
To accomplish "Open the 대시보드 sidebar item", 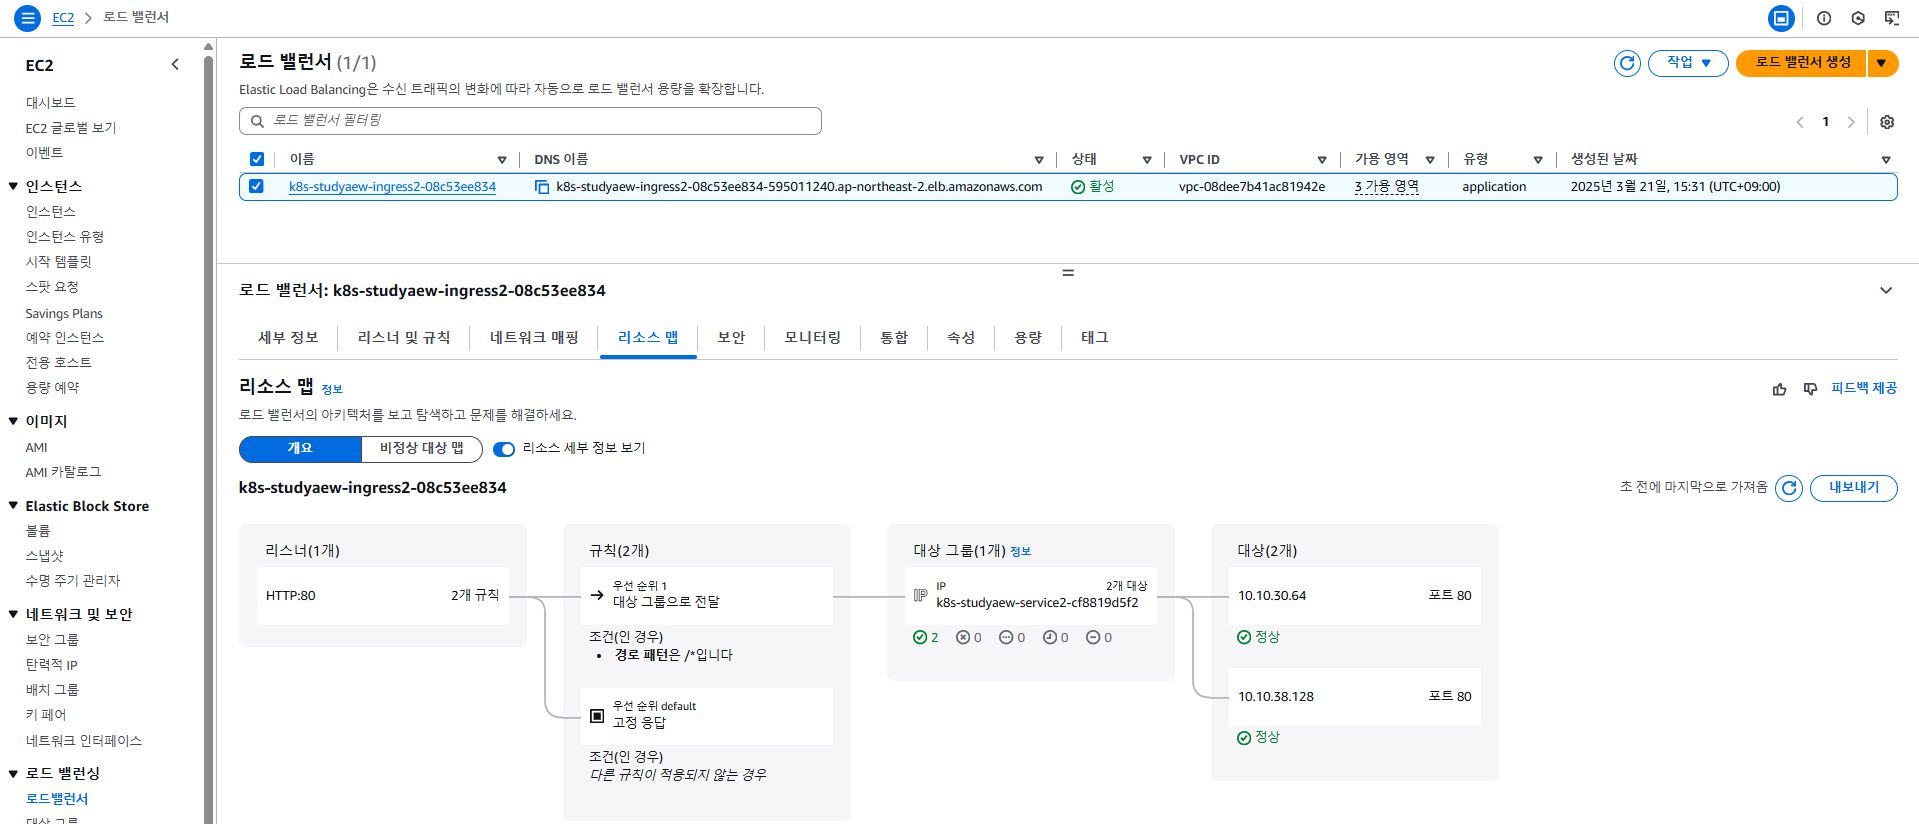I will [50, 103].
